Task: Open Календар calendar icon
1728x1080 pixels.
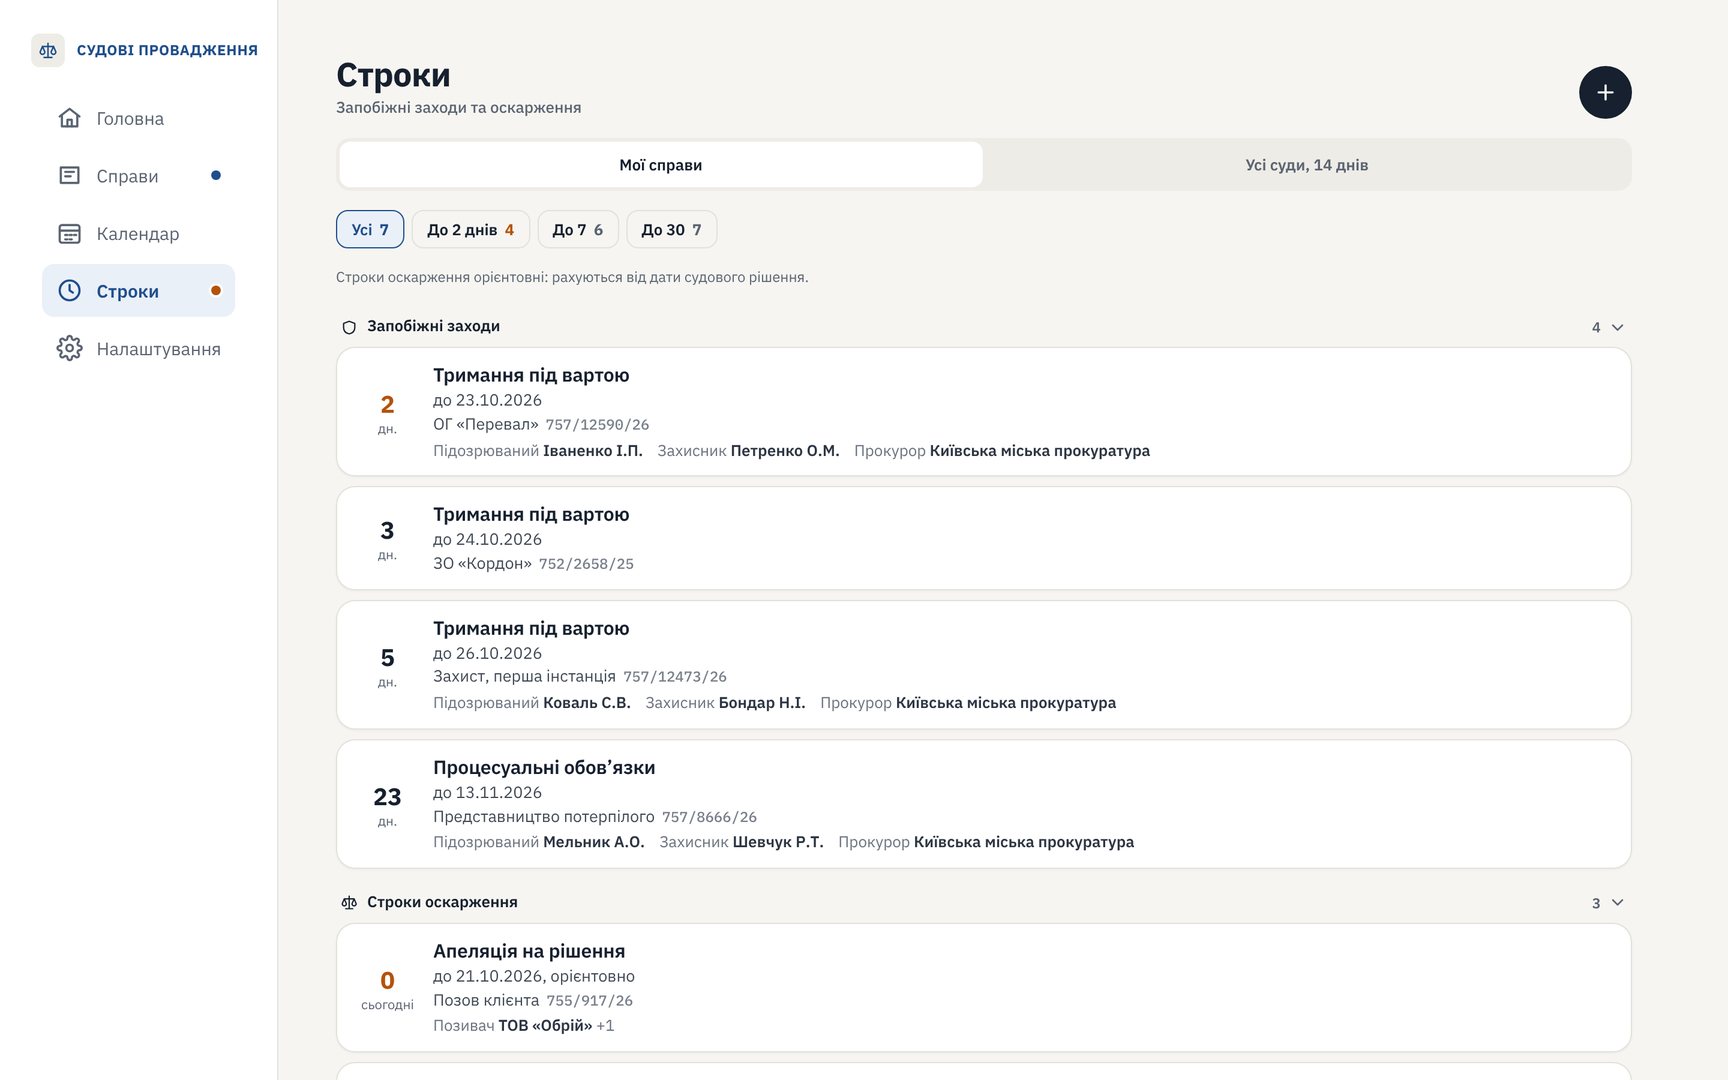Action: click(69, 234)
